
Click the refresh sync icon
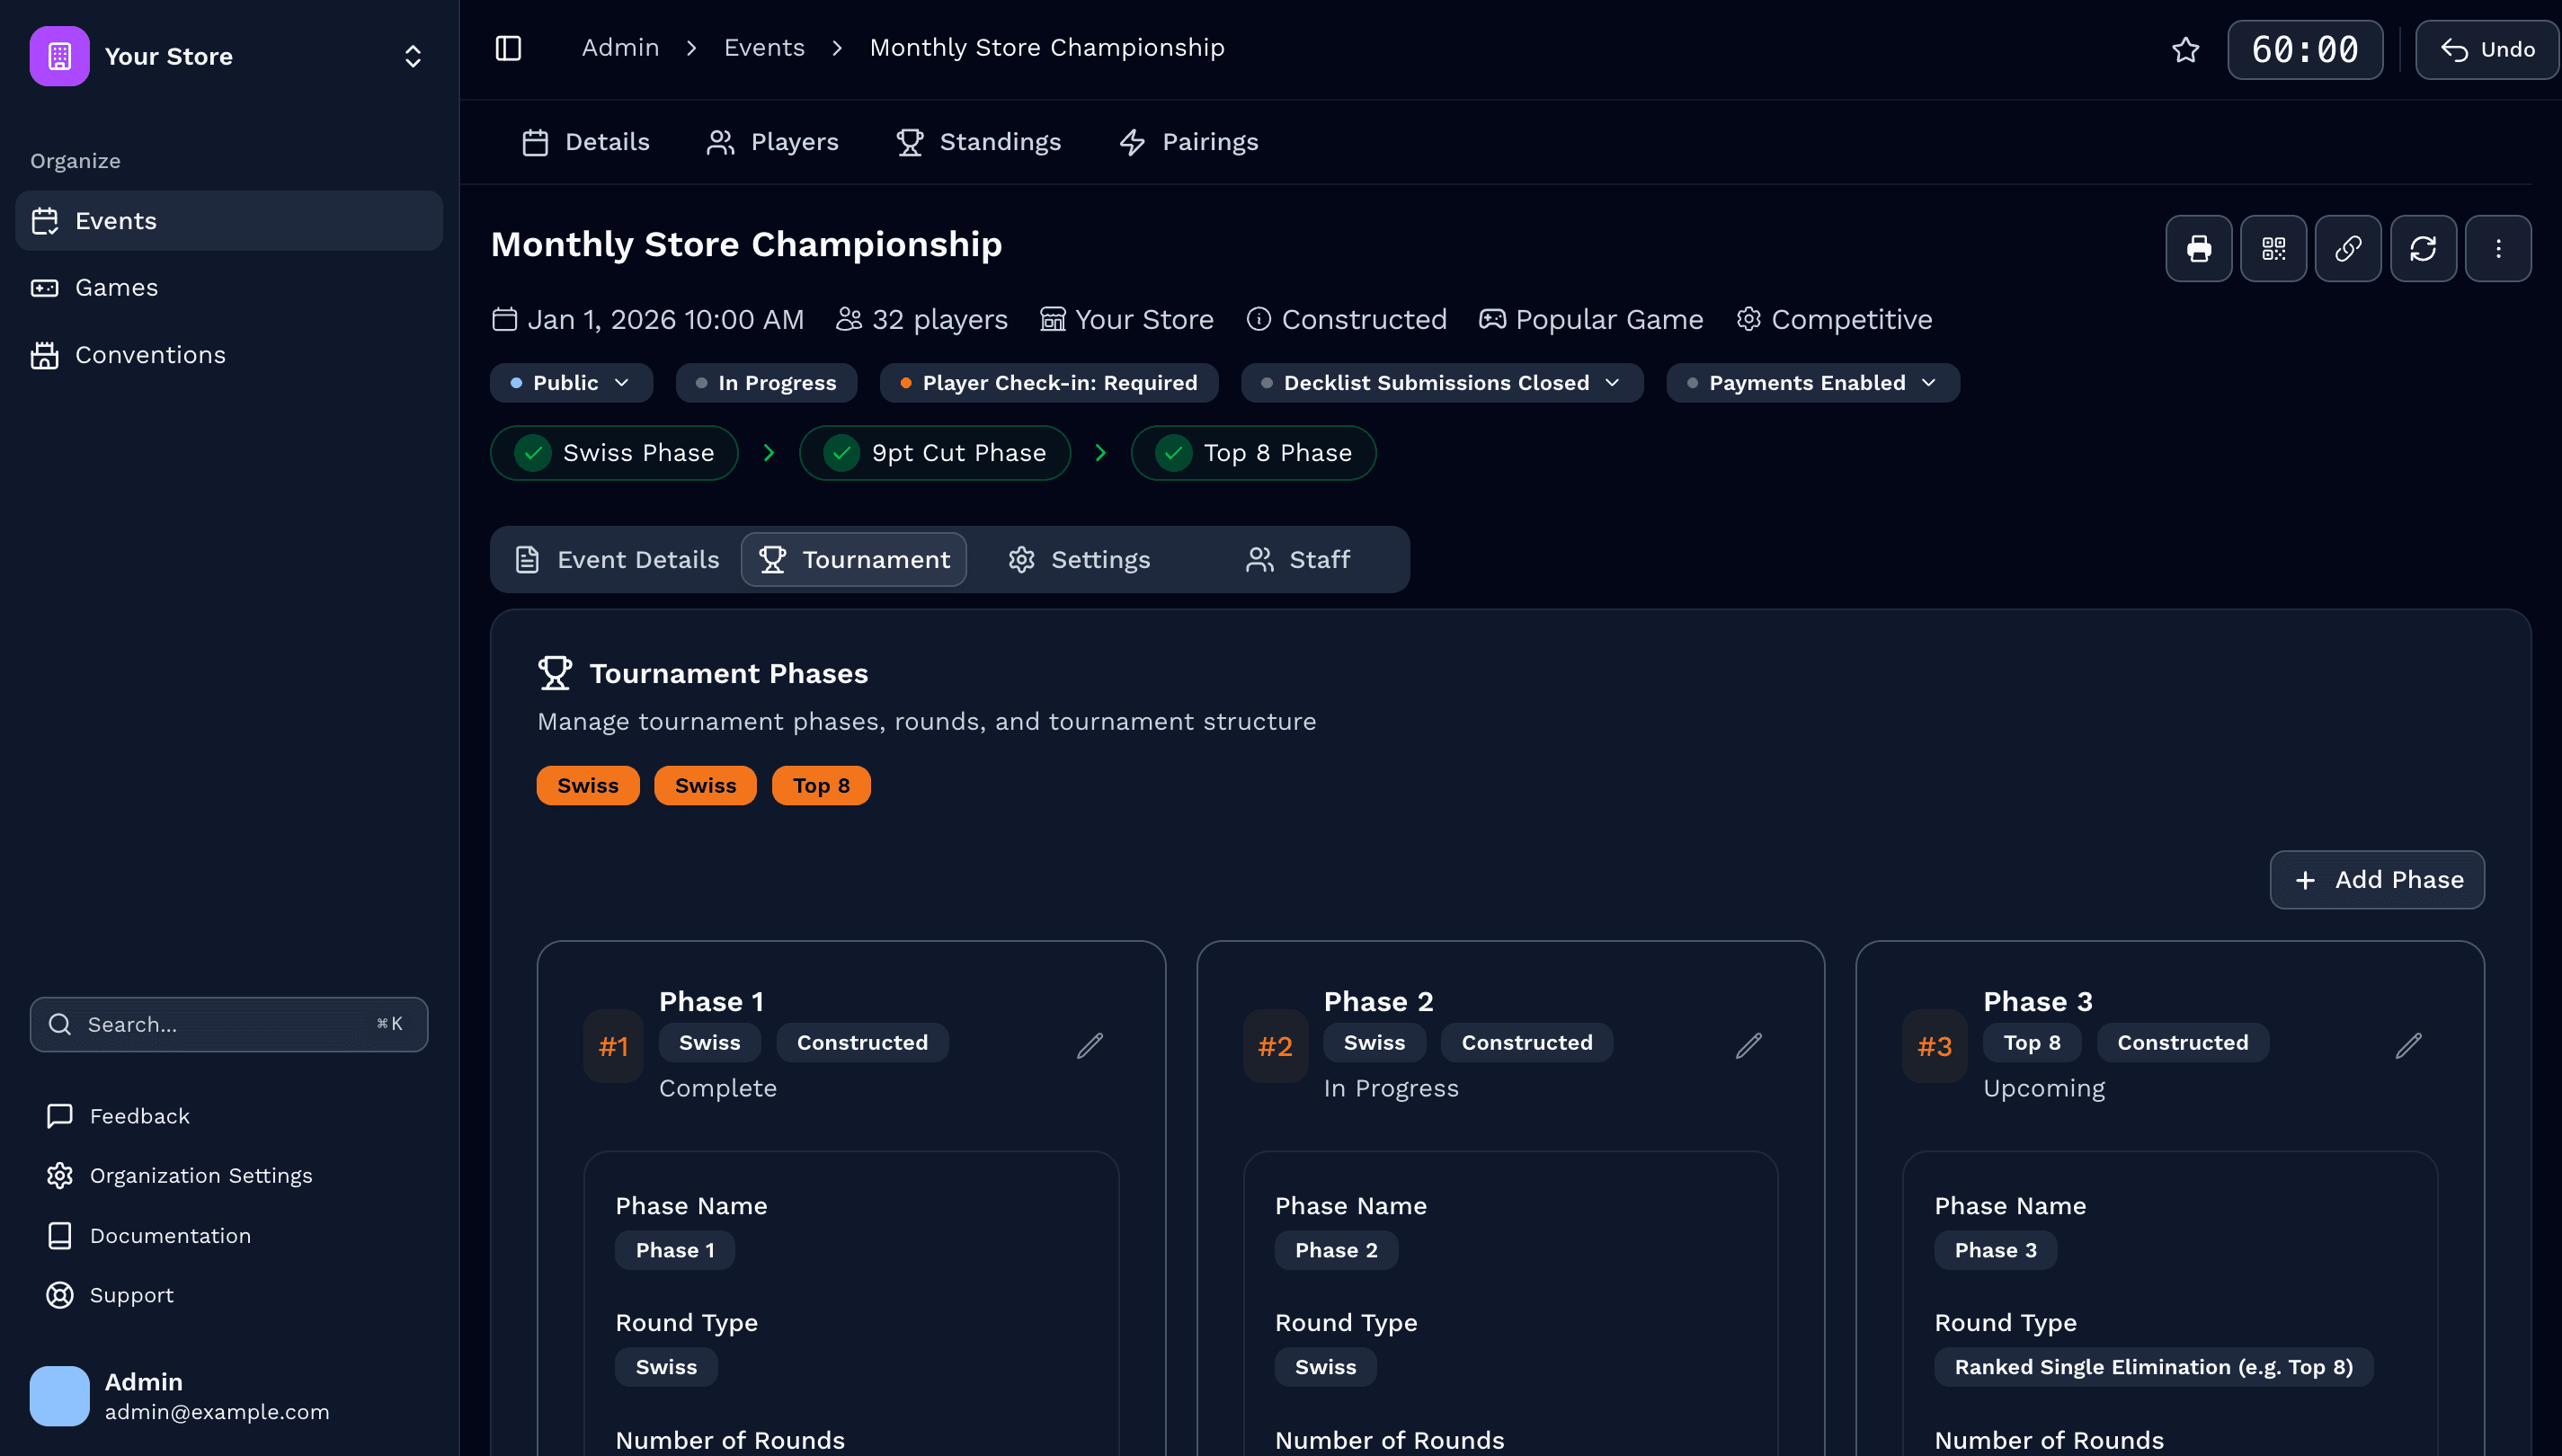click(2423, 248)
